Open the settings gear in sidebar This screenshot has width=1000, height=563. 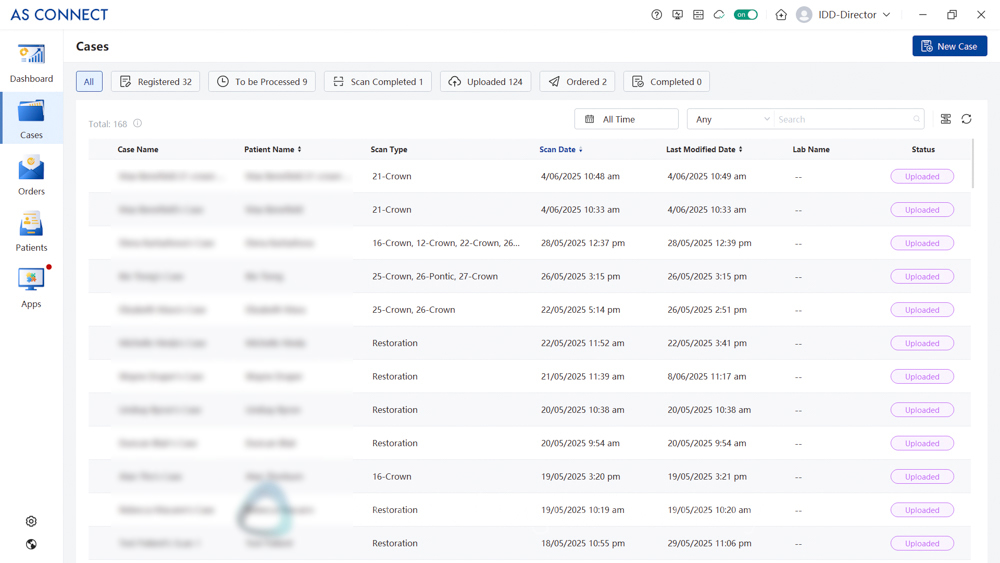coord(31,521)
